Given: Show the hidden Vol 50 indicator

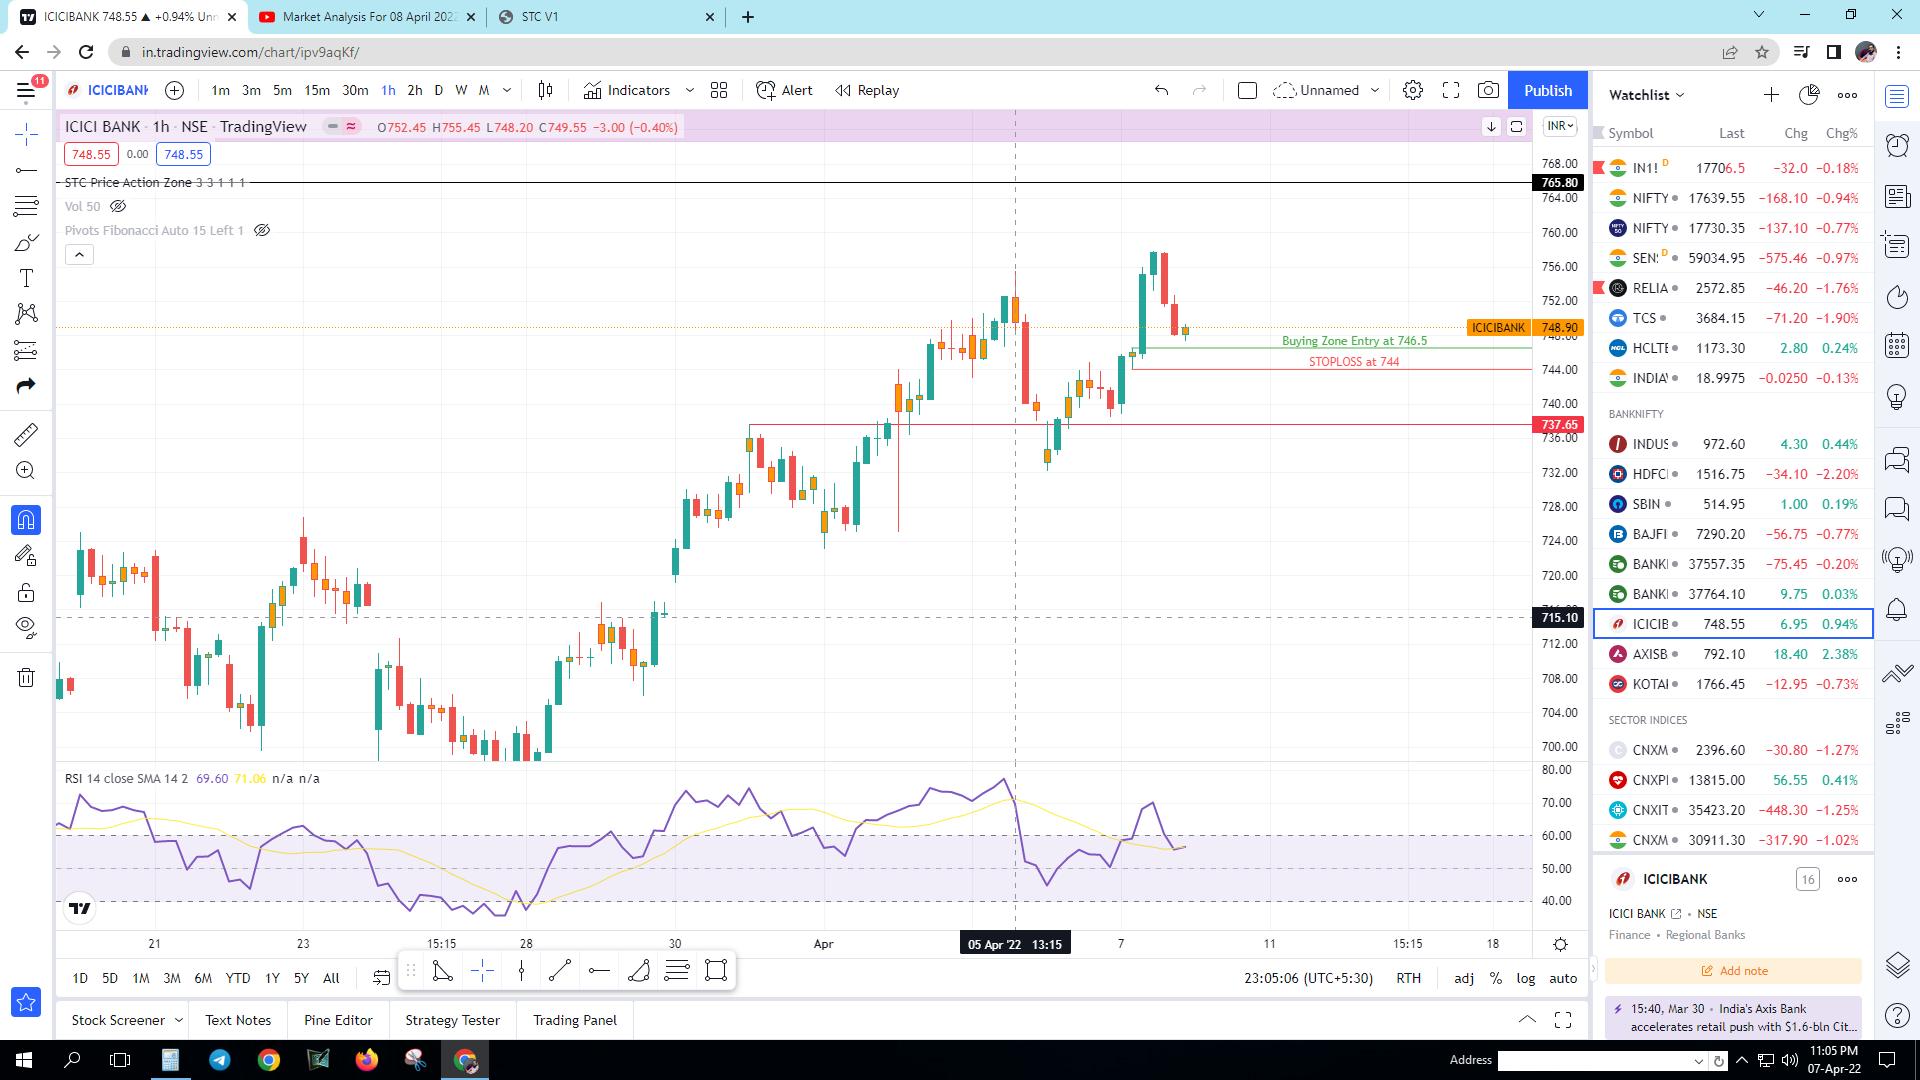Looking at the screenshot, I should 118,206.
